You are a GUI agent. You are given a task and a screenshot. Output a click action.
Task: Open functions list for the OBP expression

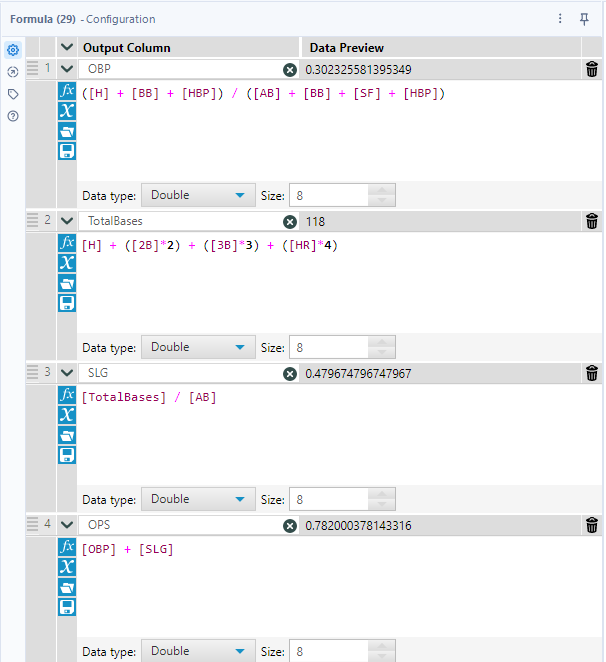point(67,91)
